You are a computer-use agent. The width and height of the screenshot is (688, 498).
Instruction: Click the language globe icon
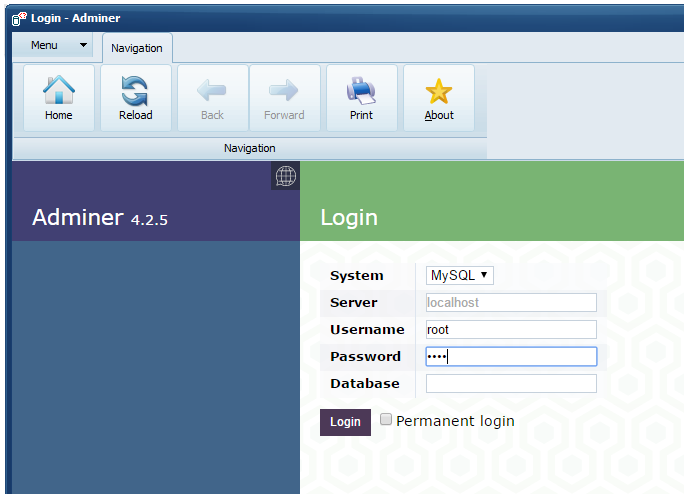coord(286,176)
